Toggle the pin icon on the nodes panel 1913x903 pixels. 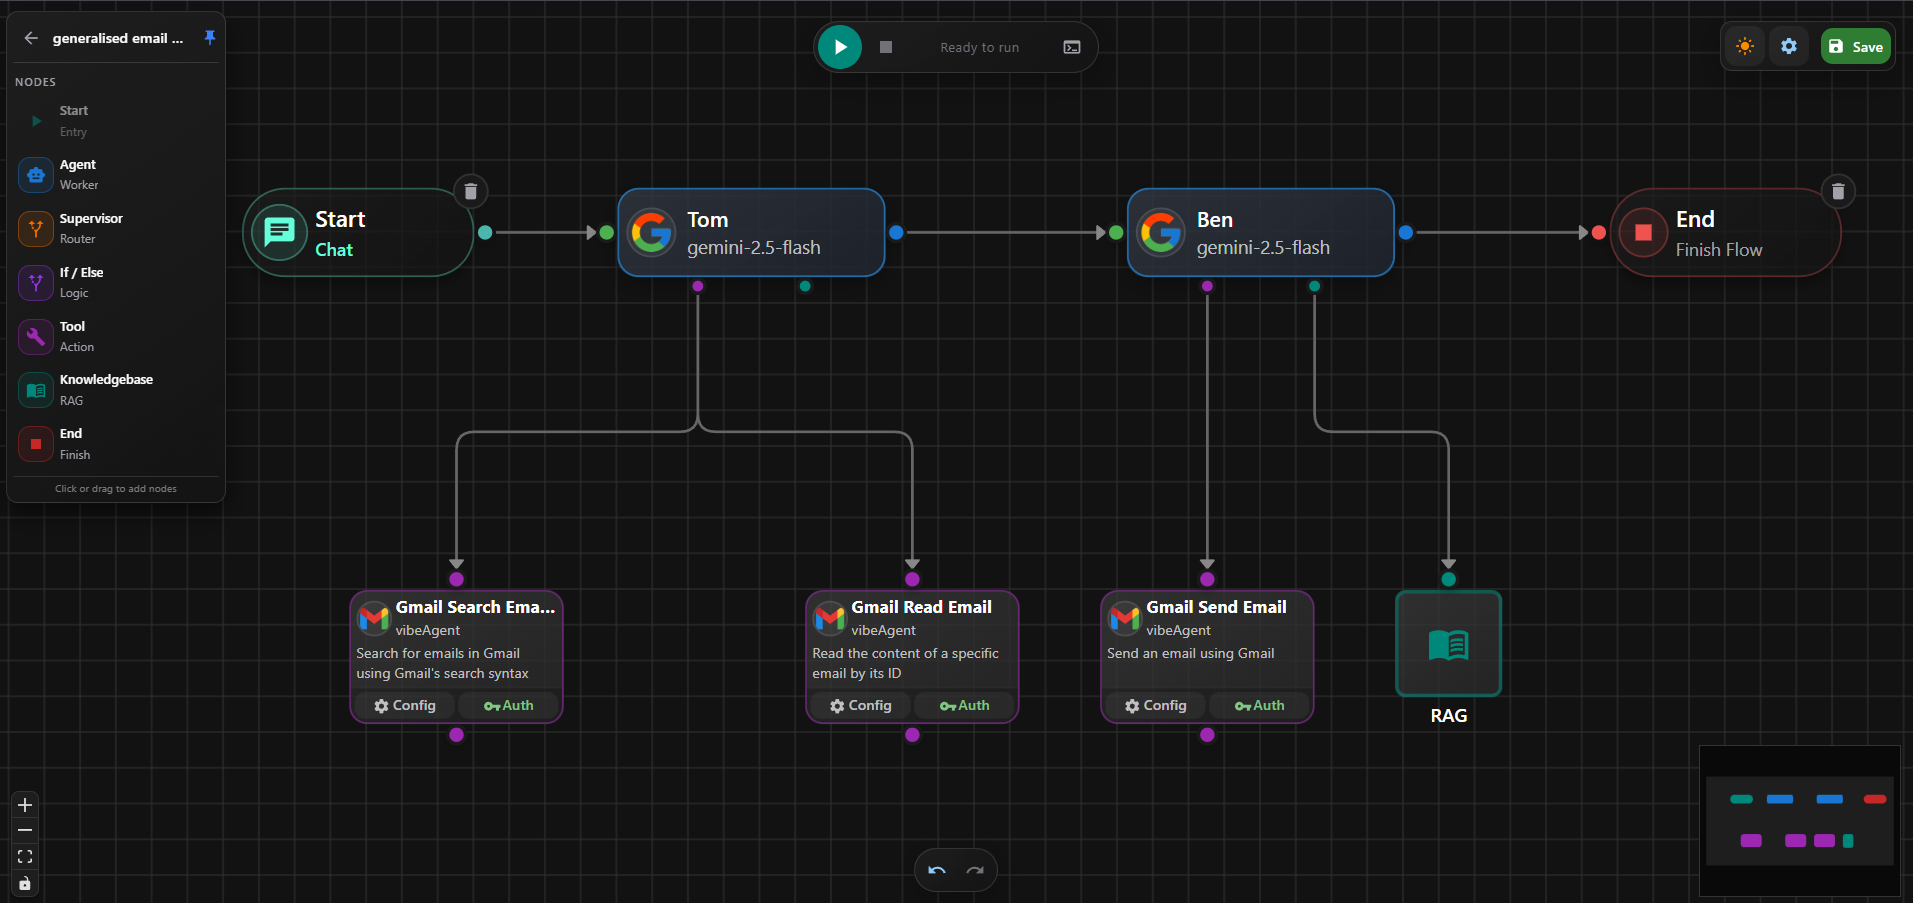(x=209, y=38)
